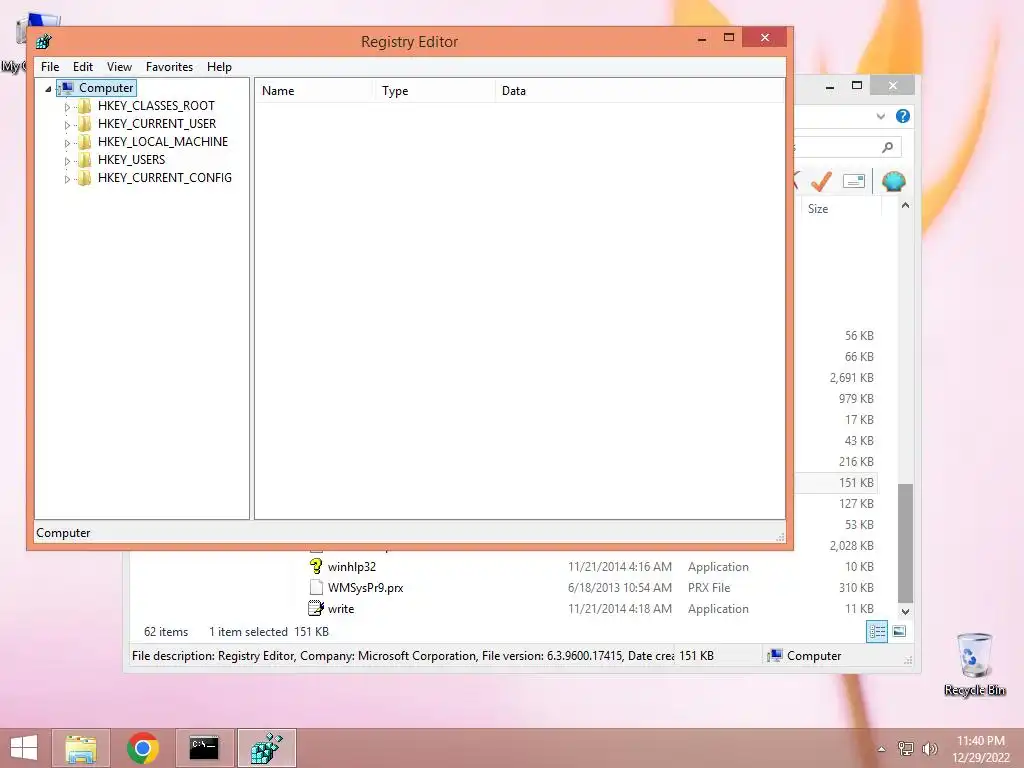The width and height of the screenshot is (1024, 768).
Task: Open Google Chrome from taskbar
Action: tap(143, 748)
